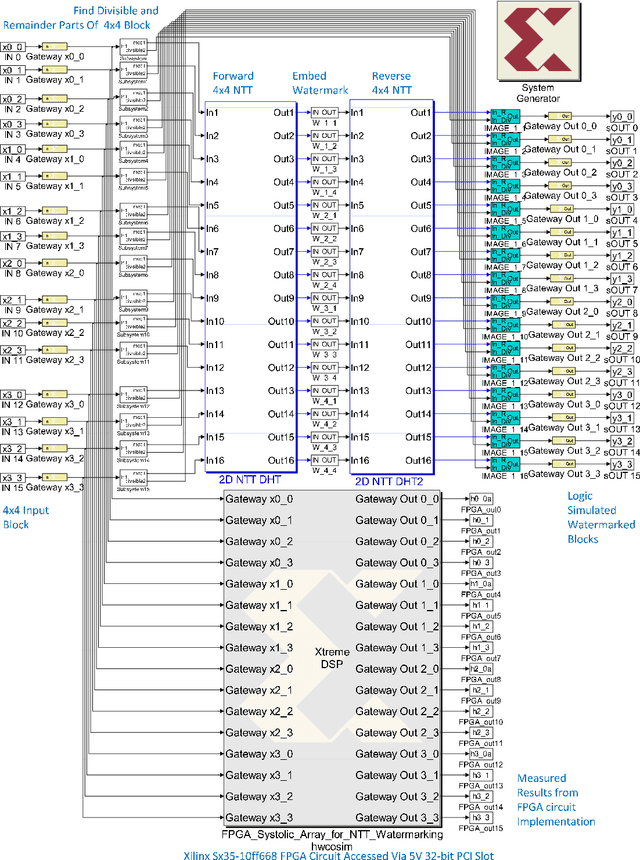This screenshot has width=640, height=860.
Task: Select the Gateway x3_0 input block
Action: 56,396
